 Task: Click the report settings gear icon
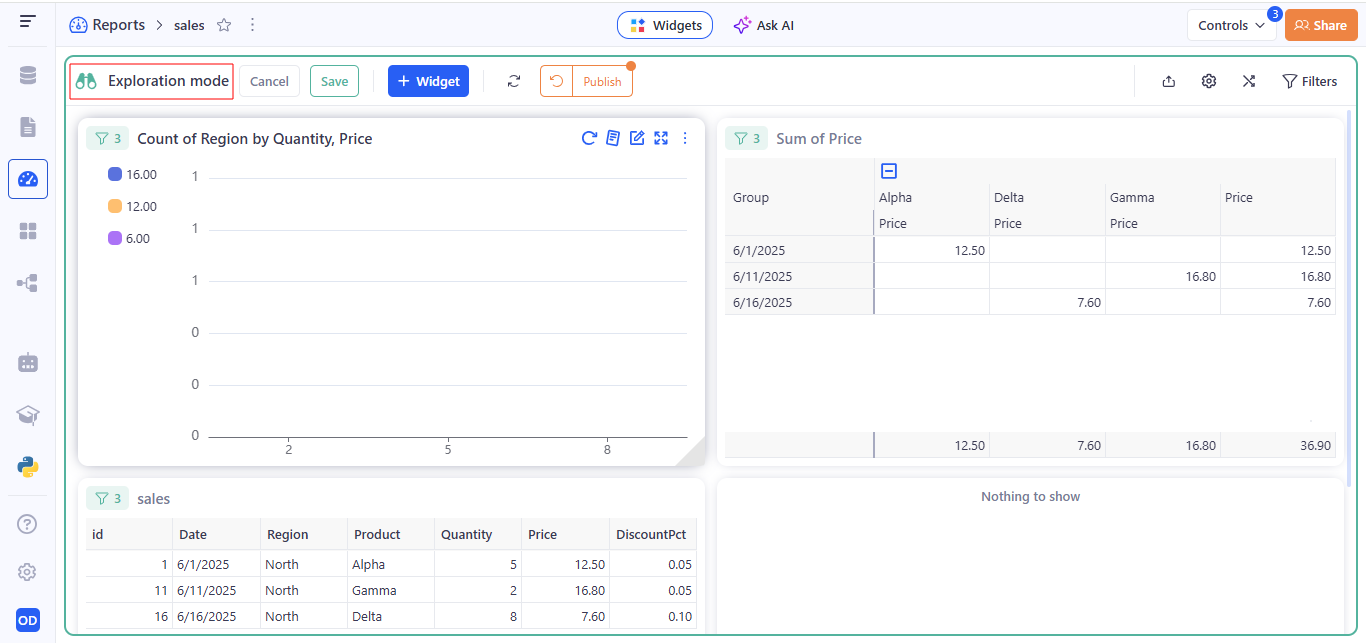point(1208,81)
